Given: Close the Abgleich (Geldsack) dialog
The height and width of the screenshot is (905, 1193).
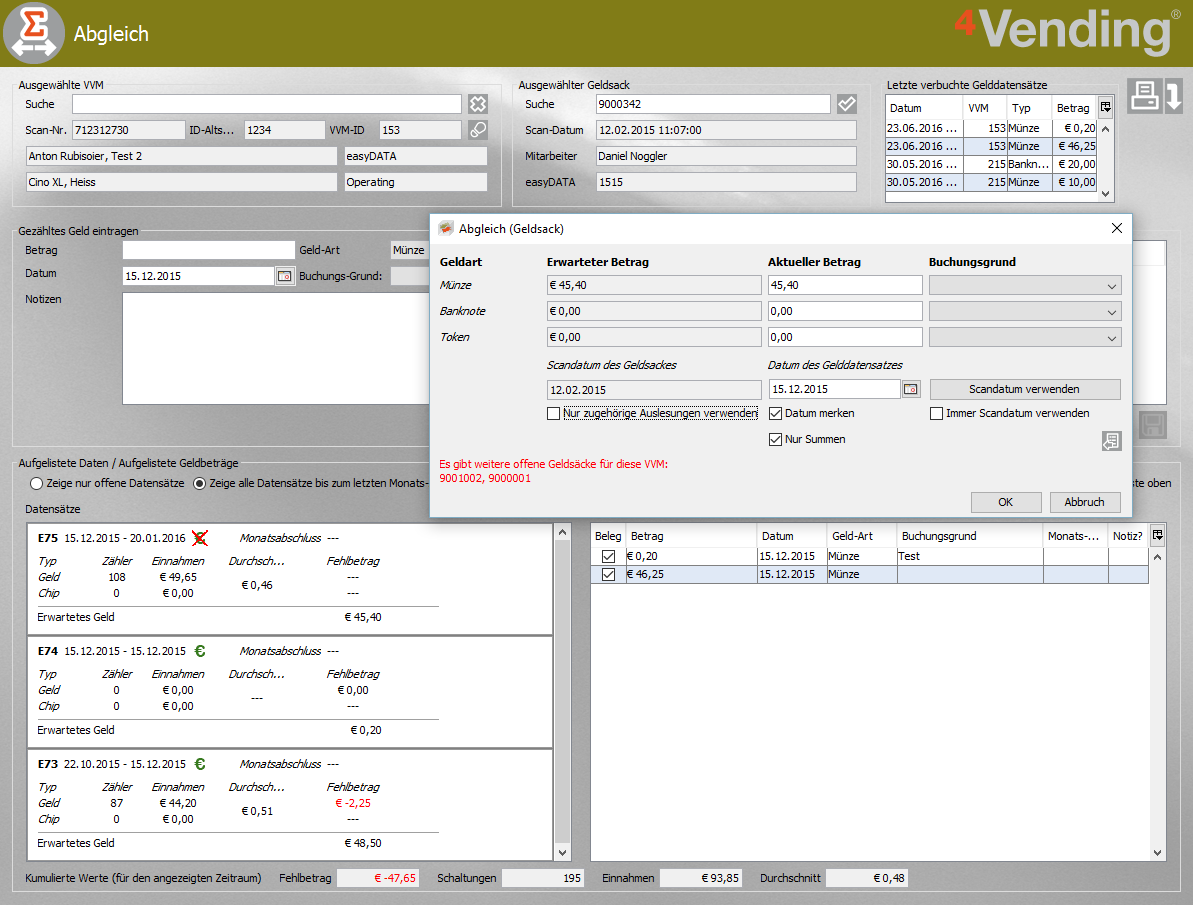Looking at the screenshot, I should (x=1116, y=228).
